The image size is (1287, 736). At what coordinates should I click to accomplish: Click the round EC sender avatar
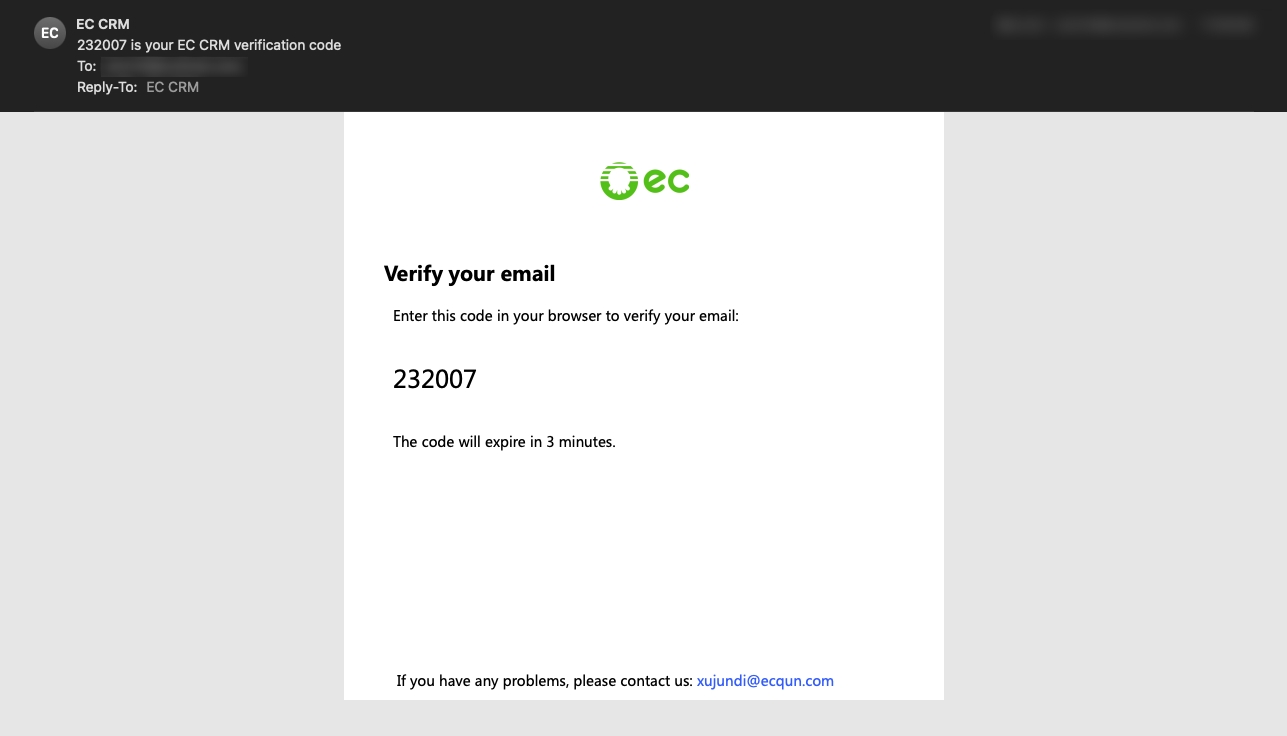(50, 33)
